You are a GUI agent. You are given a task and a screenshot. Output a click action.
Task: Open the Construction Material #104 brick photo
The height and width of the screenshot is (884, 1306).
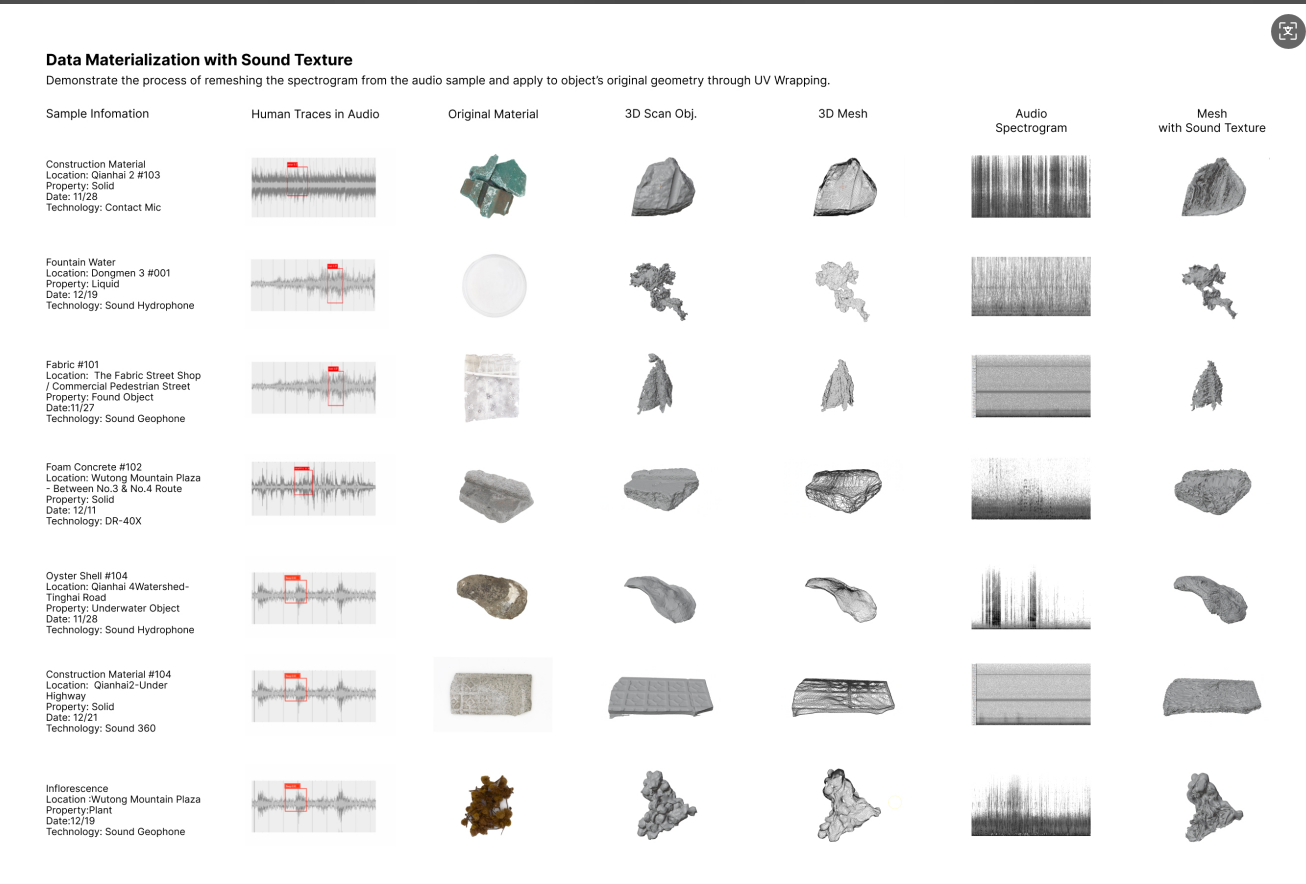493,694
